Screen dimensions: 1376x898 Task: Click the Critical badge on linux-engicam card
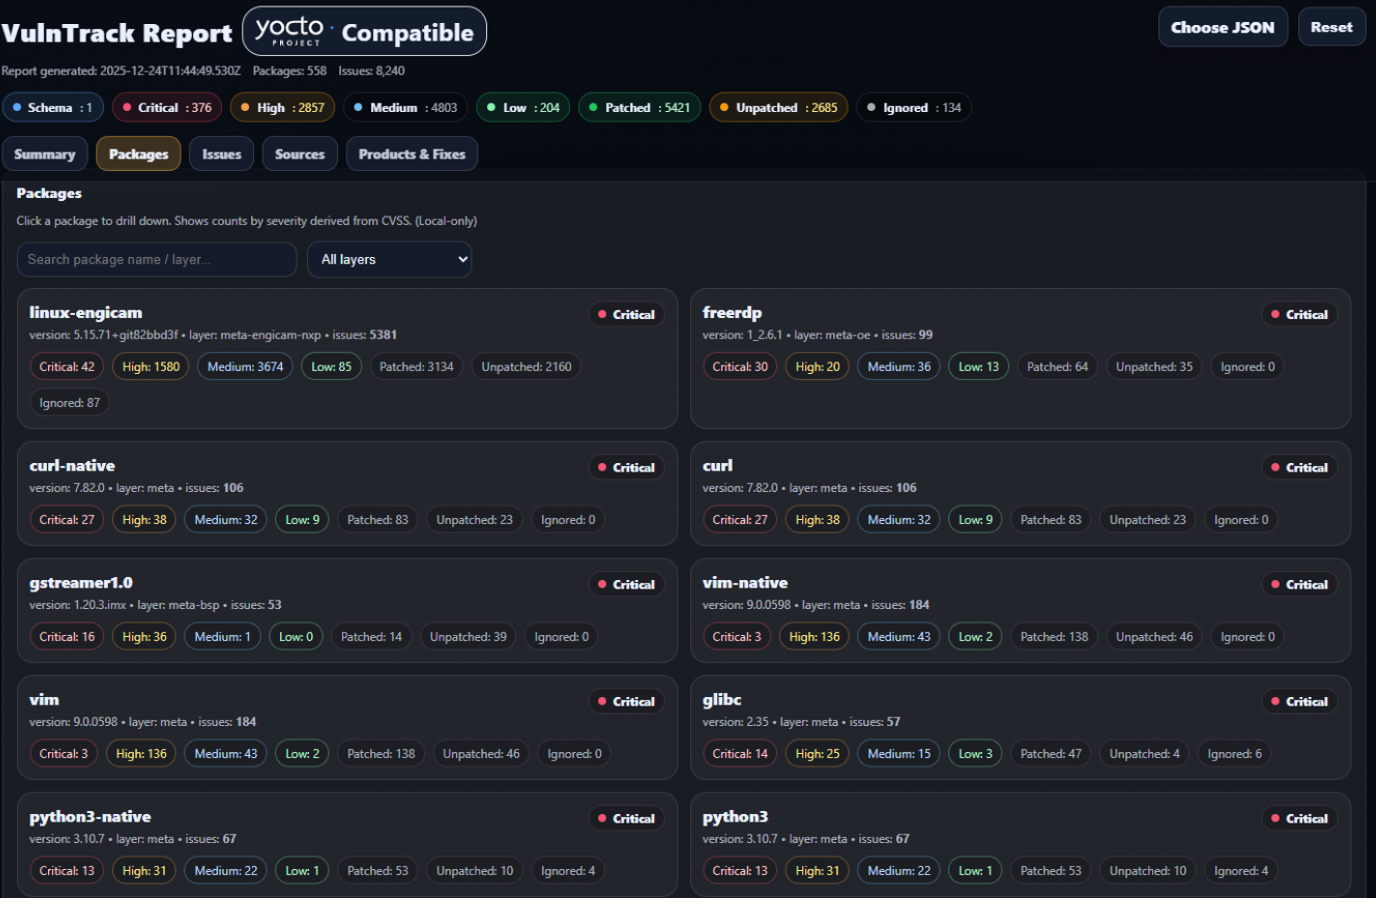(x=626, y=314)
